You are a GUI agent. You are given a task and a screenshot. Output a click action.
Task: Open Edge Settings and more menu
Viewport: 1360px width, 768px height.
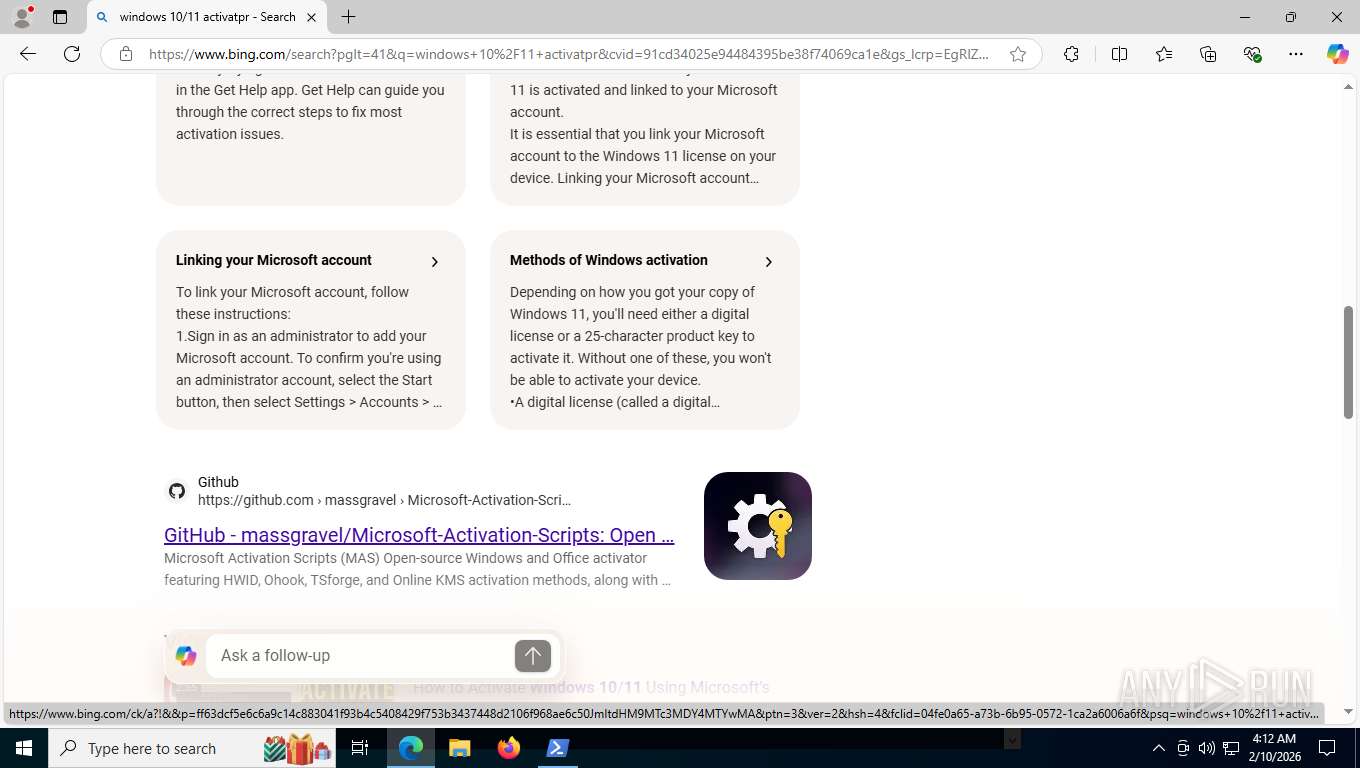click(x=1296, y=54)
